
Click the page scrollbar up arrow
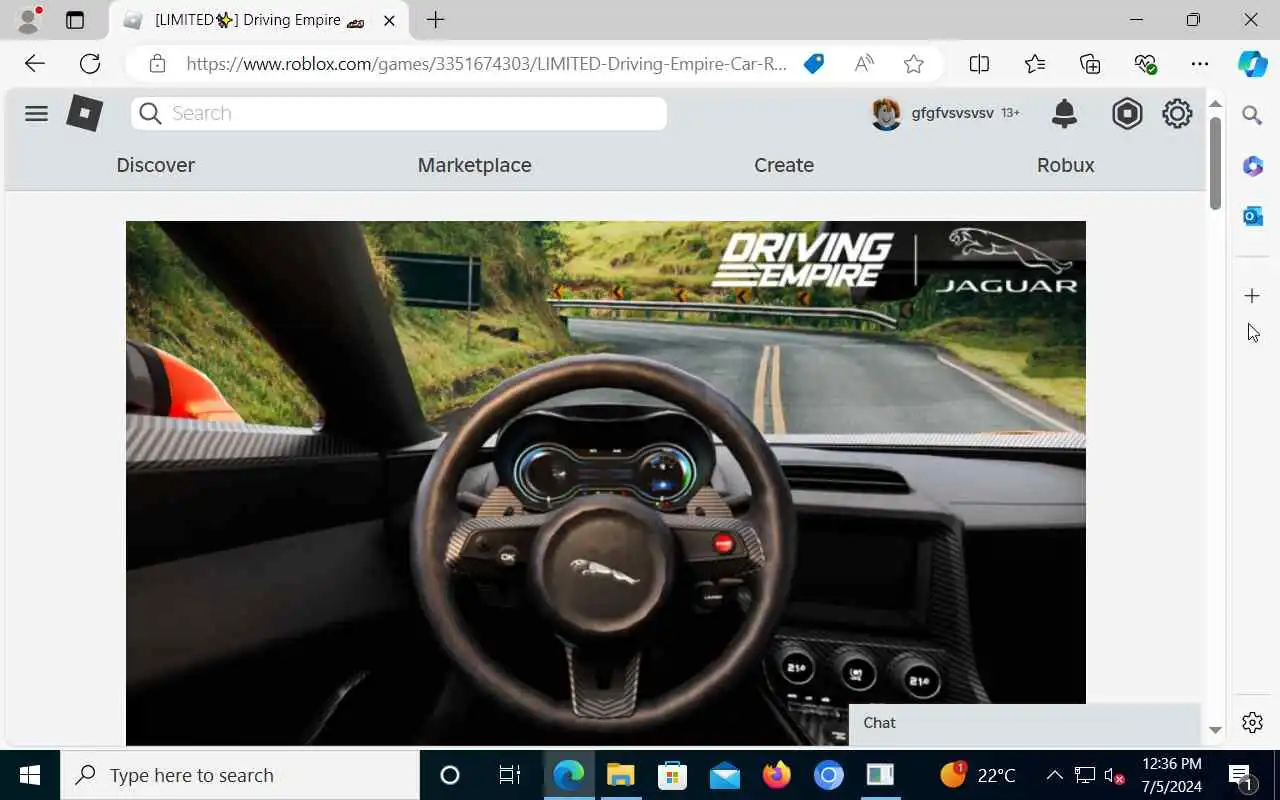(x=1216, y=104)
